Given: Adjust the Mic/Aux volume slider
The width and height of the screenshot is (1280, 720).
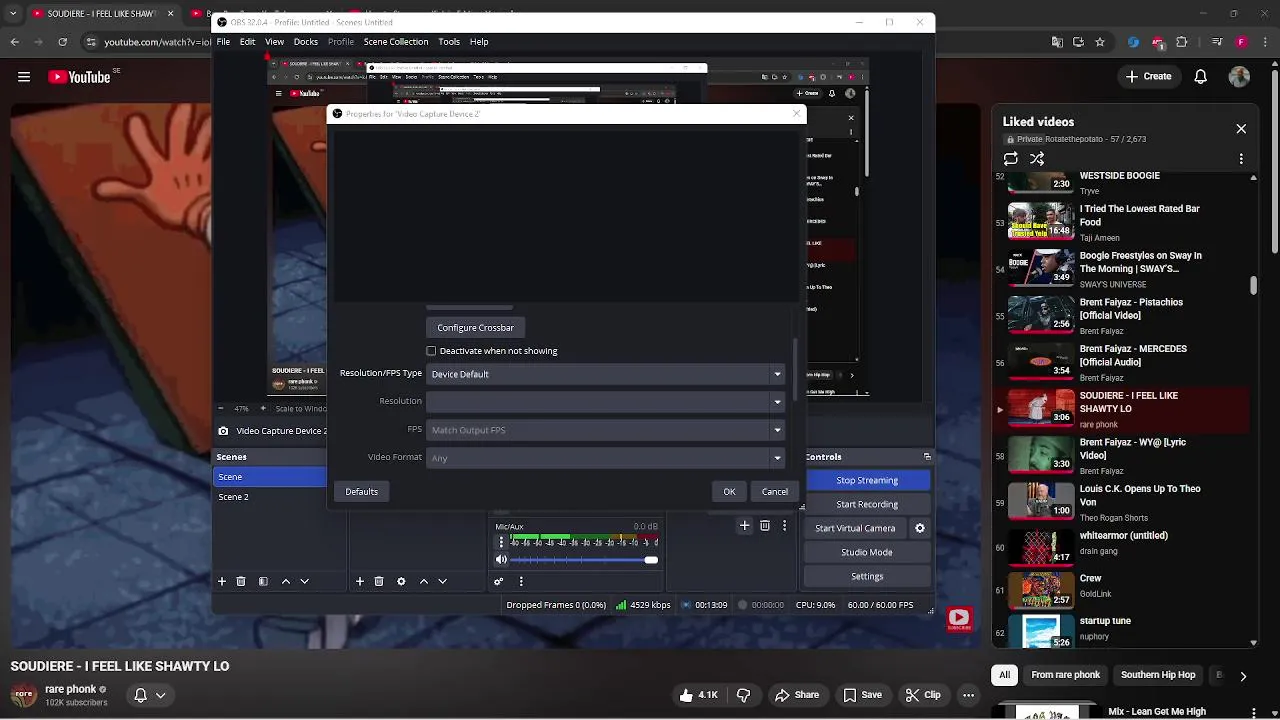Looking at the screenshot, I should tap(585, 560).
